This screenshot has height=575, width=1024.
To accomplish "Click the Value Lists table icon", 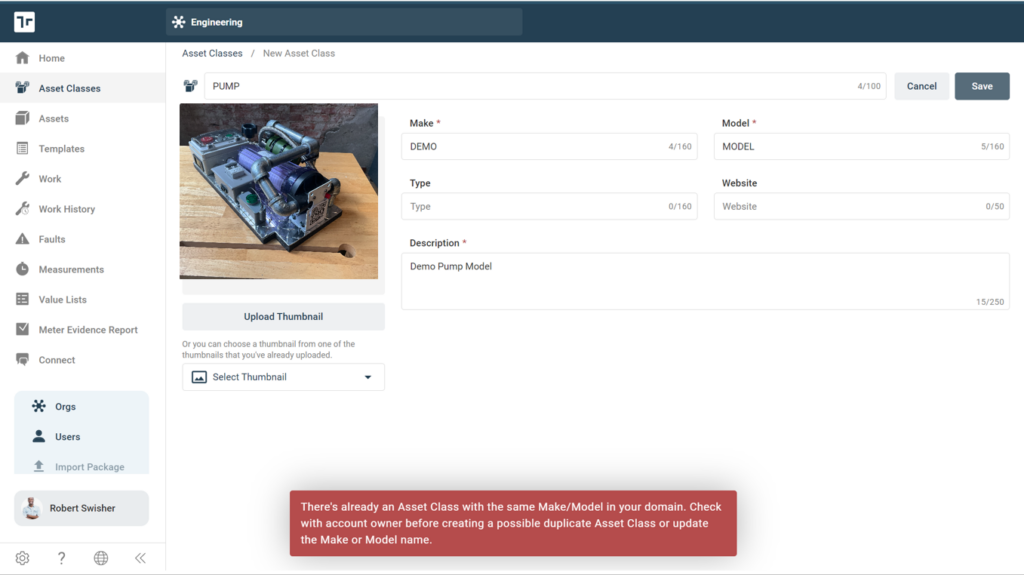I will [x=22, y=299].
